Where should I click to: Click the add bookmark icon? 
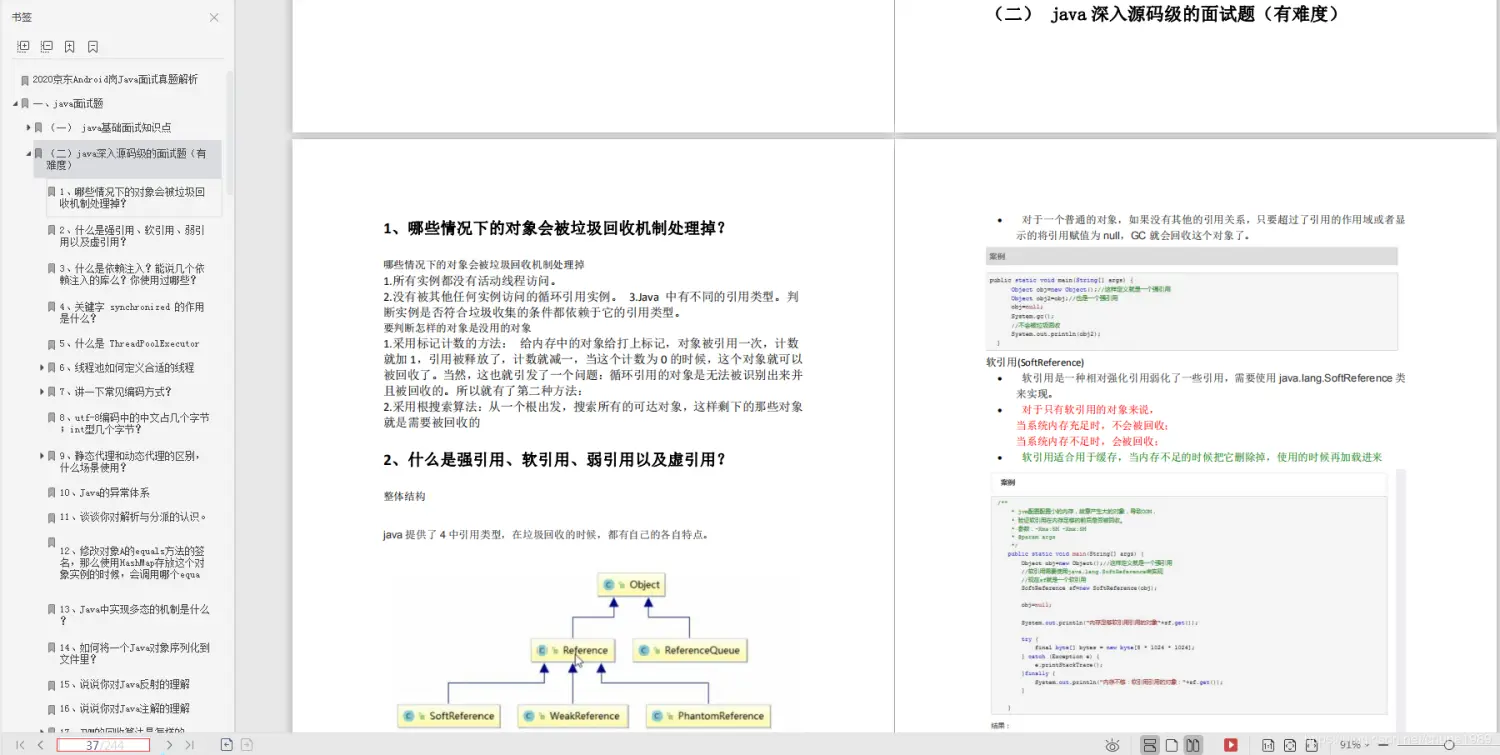(x=70, y=46)
